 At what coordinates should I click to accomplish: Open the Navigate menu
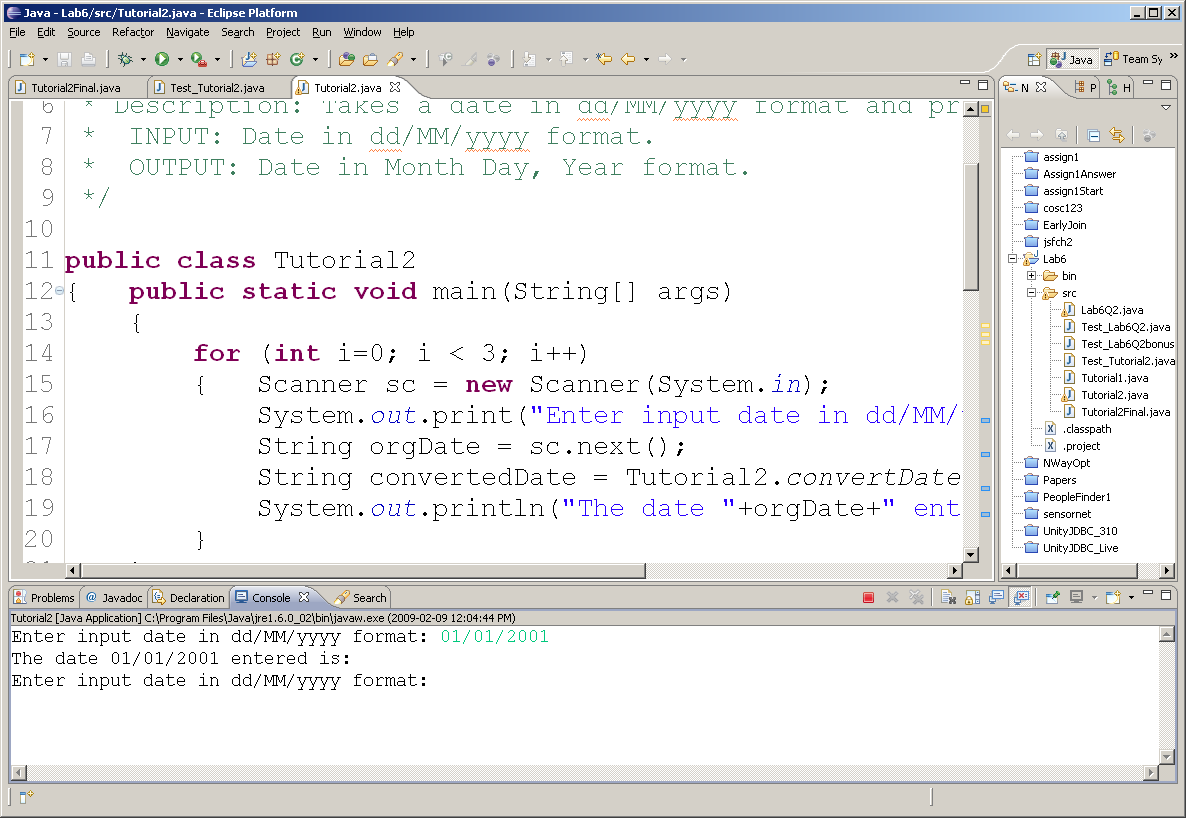pyautogui.click(x=188, y=32)
